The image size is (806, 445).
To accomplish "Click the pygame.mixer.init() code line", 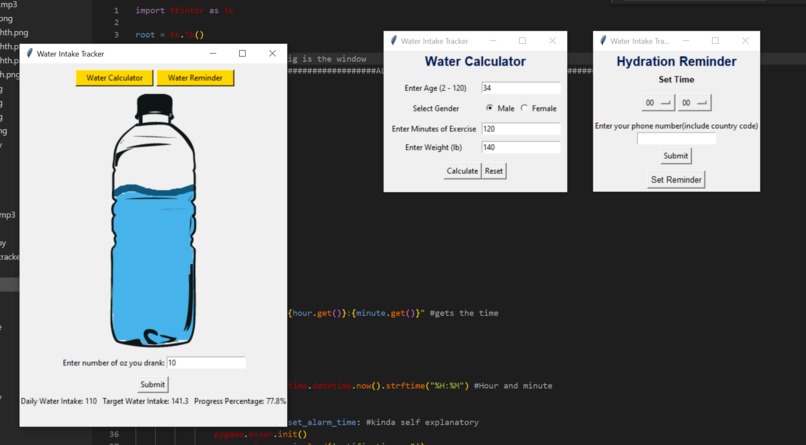I will [x=261, y=434].
